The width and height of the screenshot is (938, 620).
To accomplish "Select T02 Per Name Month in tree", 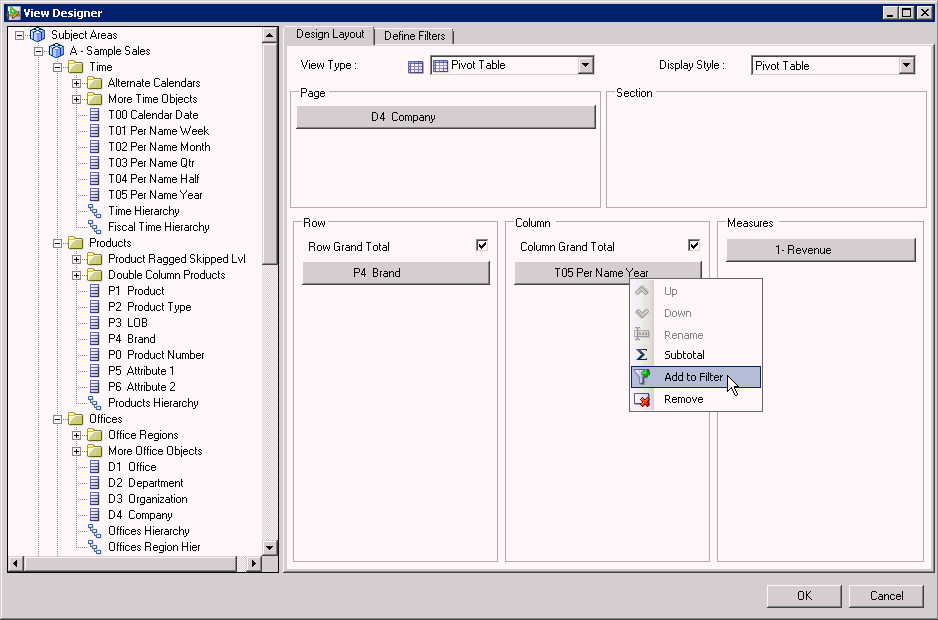I will tap(159, 147).
